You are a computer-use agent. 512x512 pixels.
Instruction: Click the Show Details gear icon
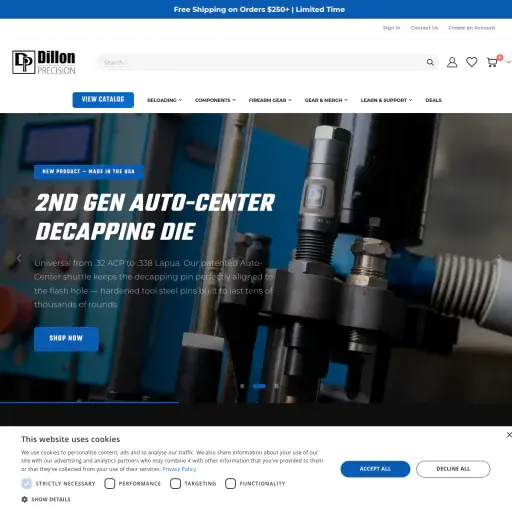(24, 499)
